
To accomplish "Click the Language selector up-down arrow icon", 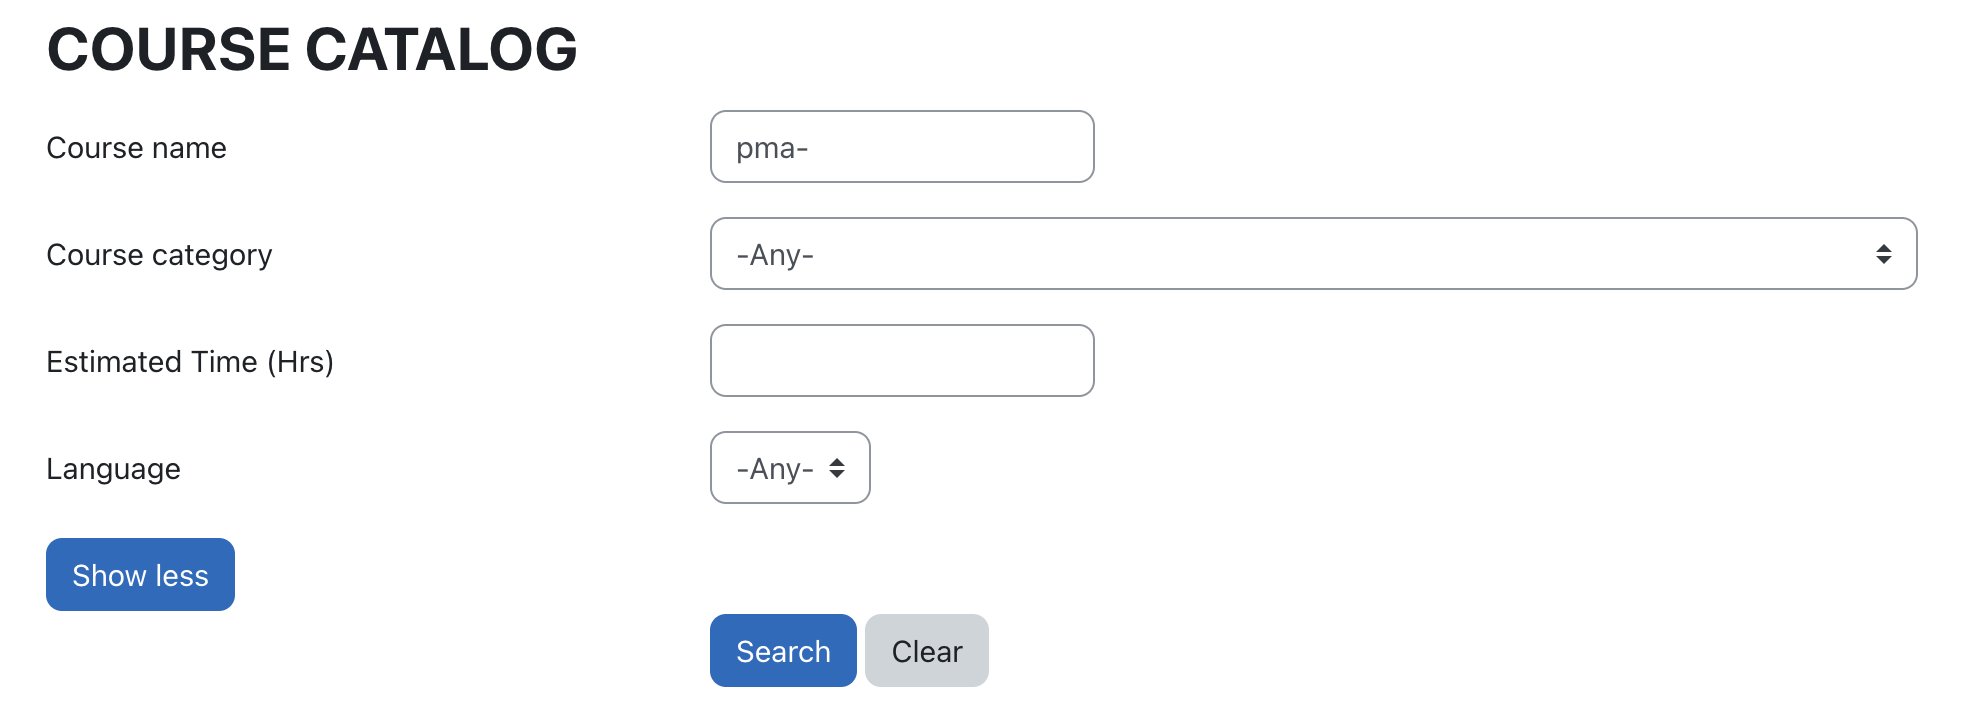I will [837, 468].
